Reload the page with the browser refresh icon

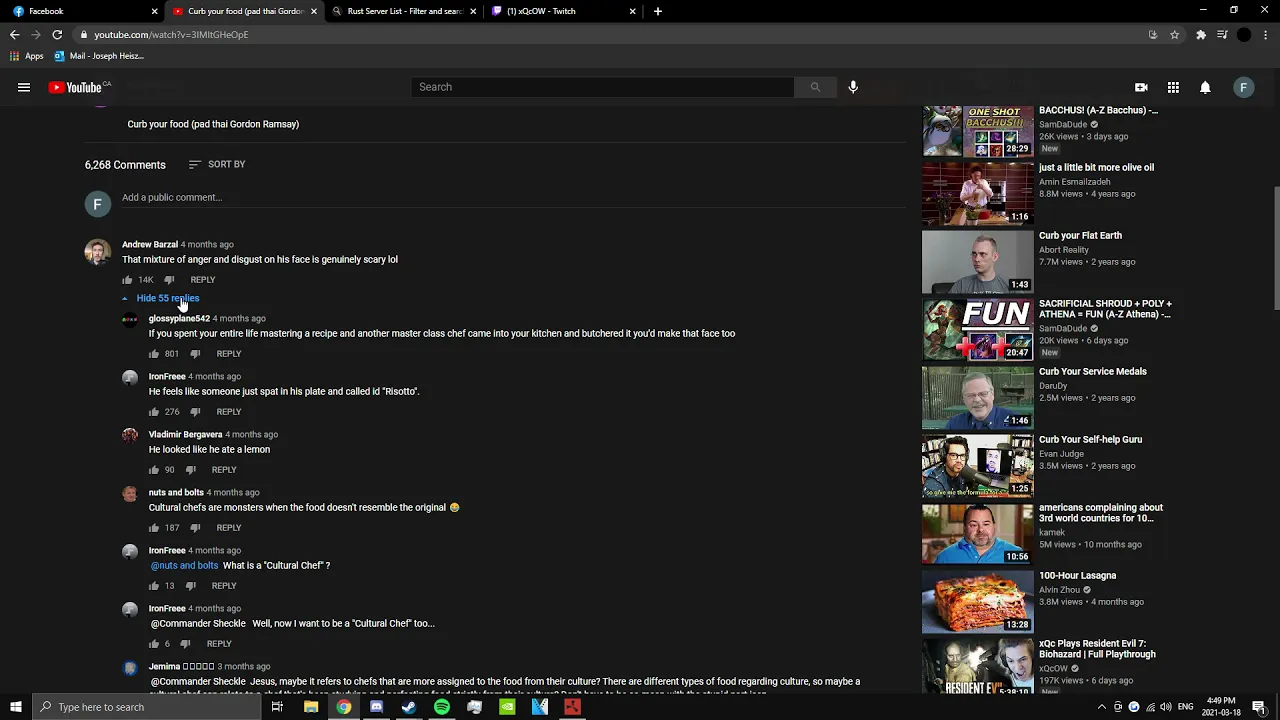pos(57,34)
